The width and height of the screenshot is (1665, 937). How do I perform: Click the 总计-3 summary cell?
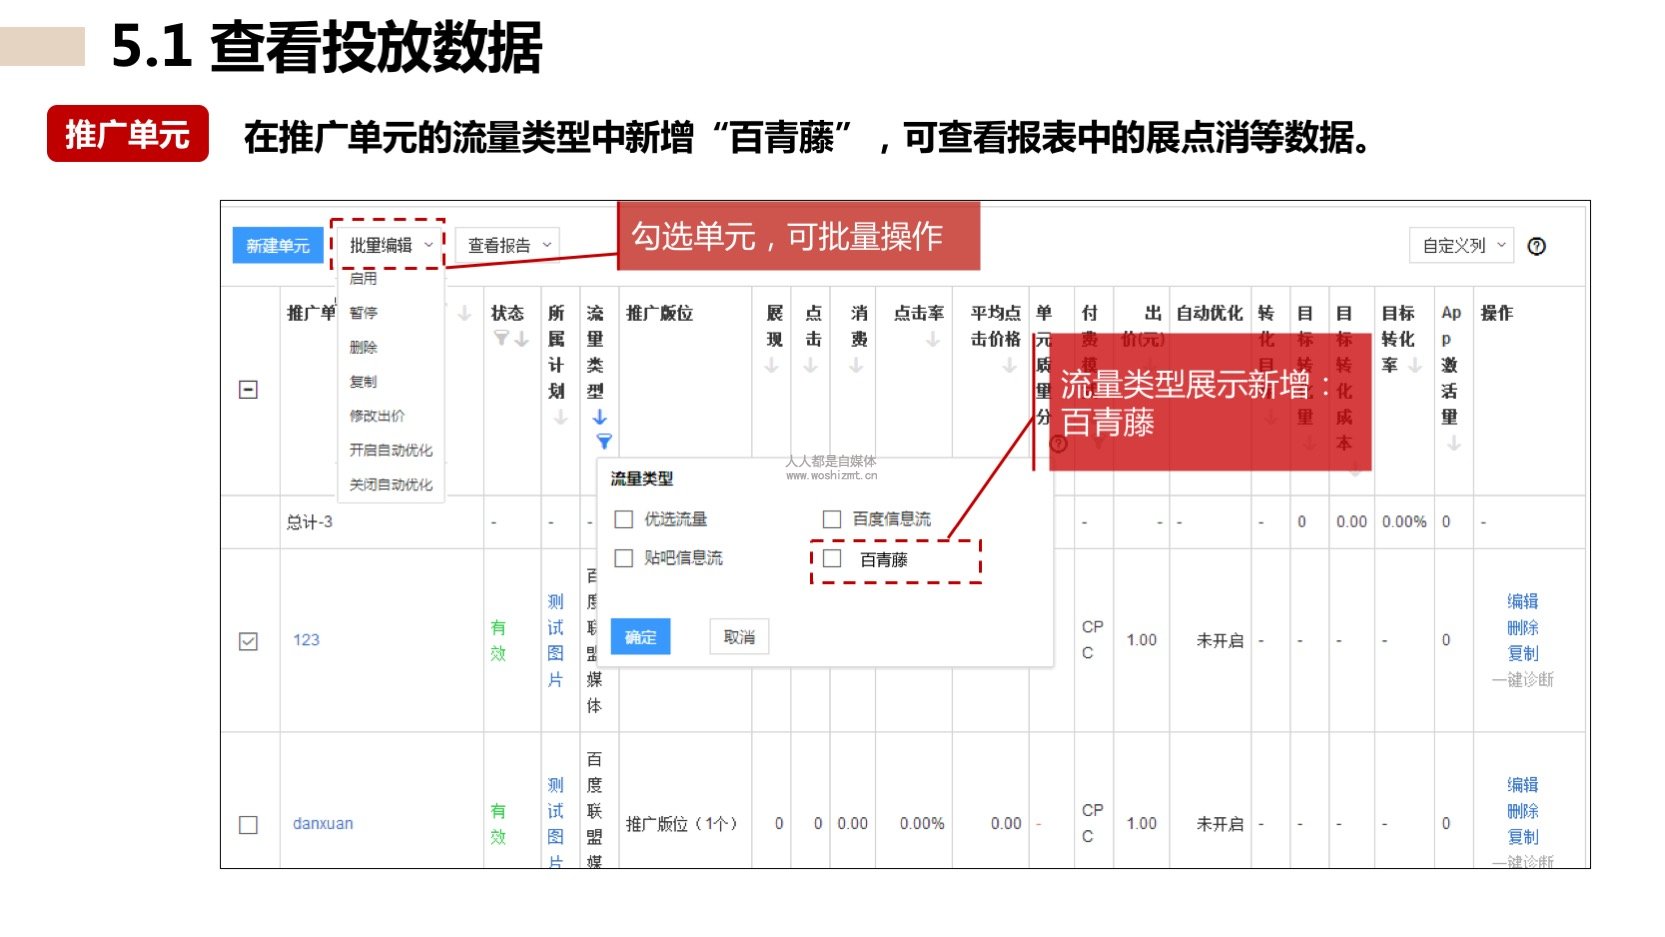309,522
